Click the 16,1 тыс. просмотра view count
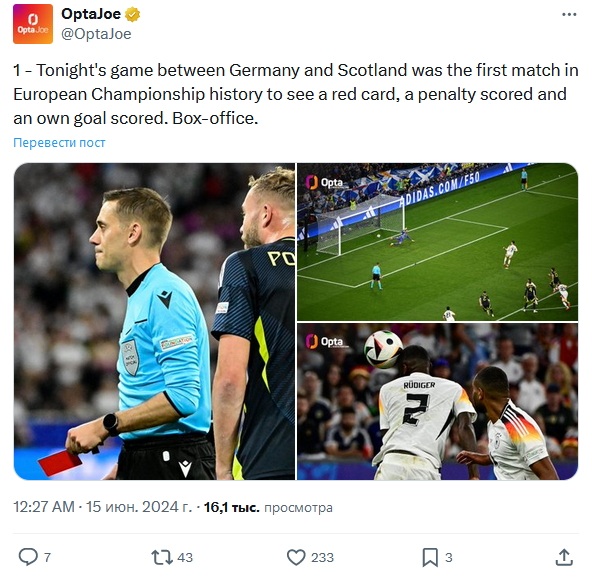 coord(268,507)
